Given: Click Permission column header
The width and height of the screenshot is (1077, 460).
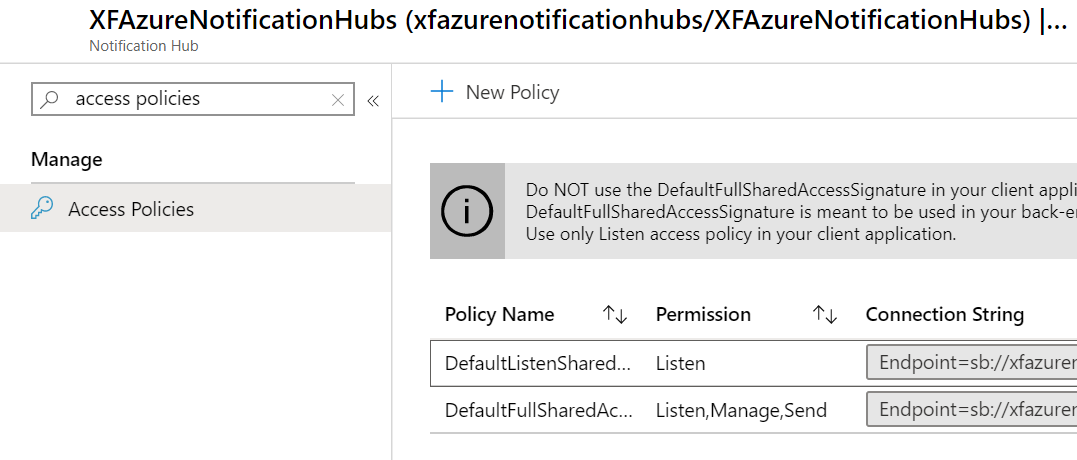Looking at the screenshot, I should point(703,314).
